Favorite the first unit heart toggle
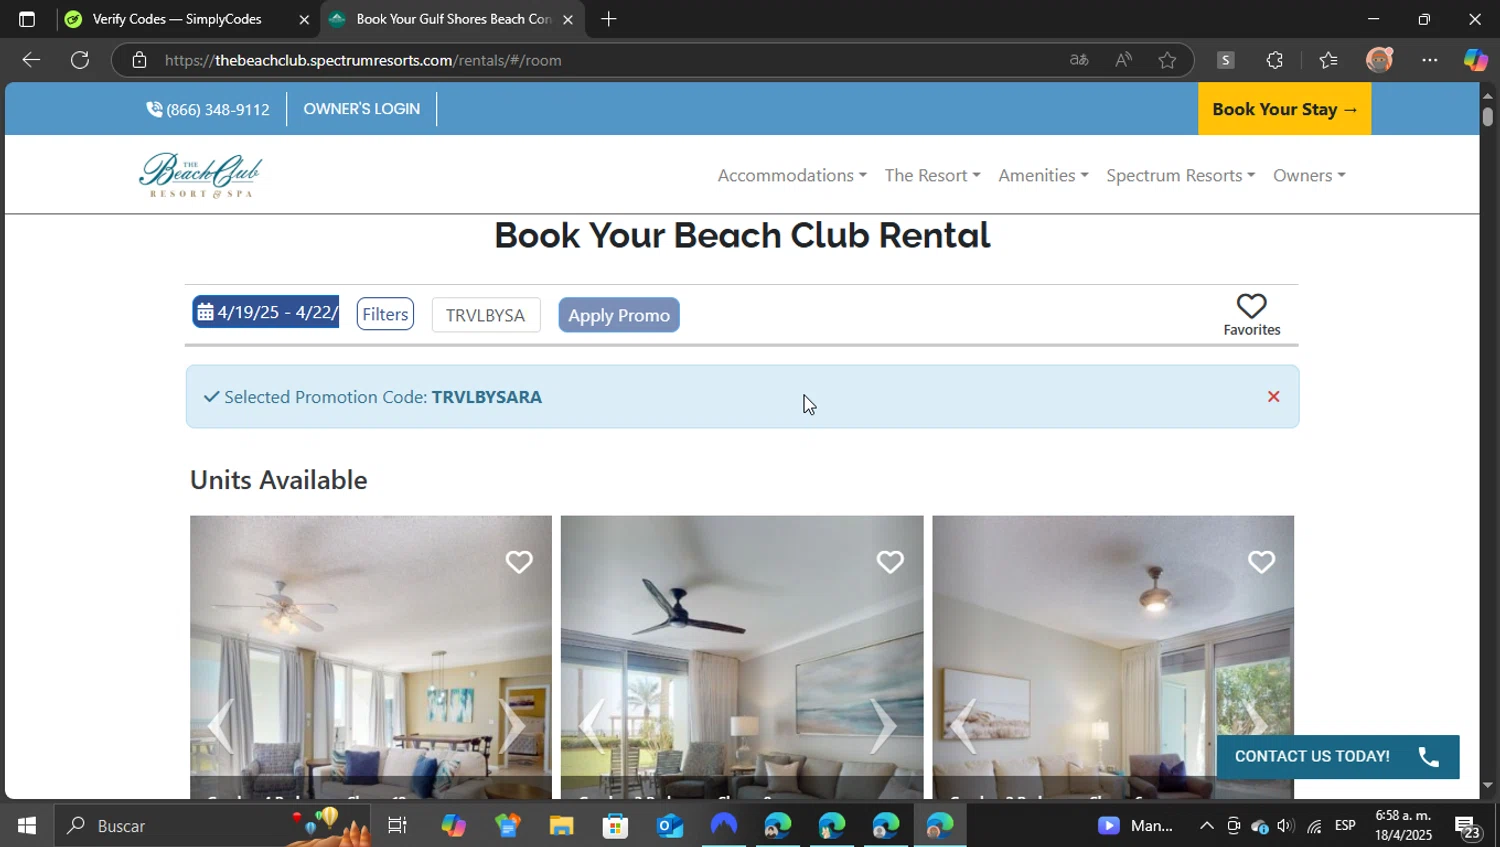This screenshot has height=847, width=1500. click(519, 562)
